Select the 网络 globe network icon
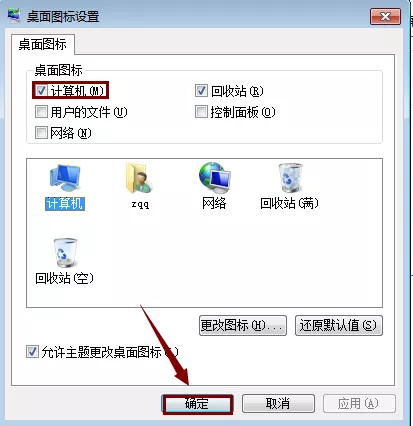 [214, 178]
